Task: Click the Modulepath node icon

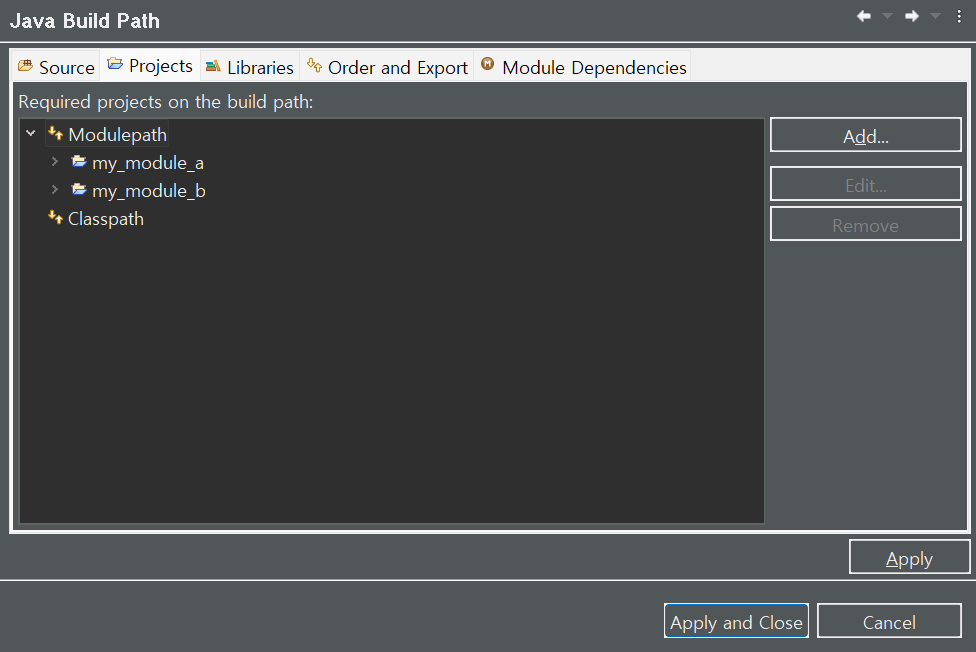Action: click(55, 133)
